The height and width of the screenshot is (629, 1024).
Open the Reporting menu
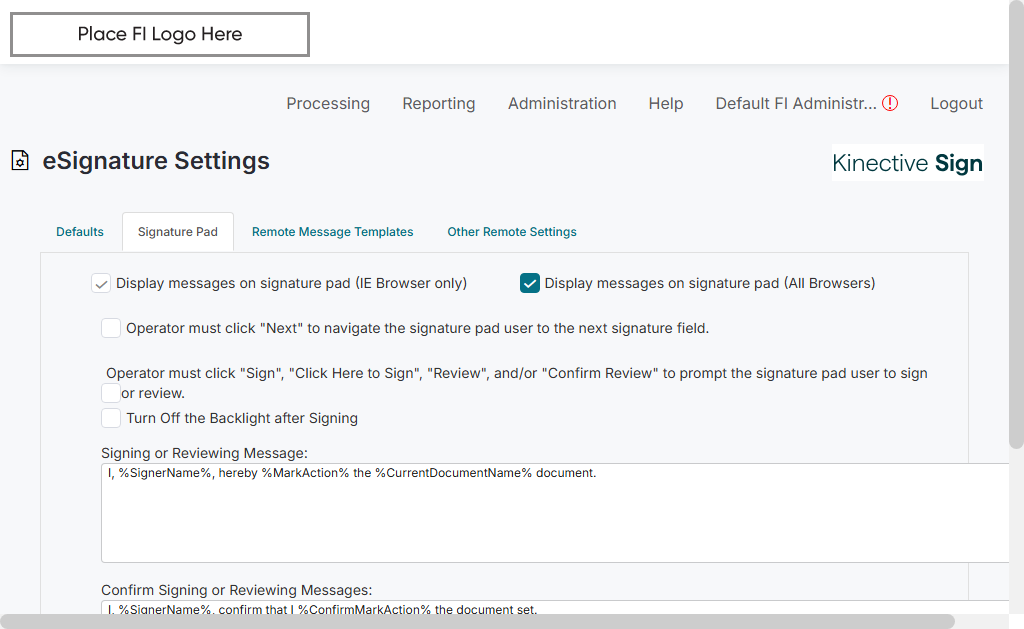tap(439, 103)
